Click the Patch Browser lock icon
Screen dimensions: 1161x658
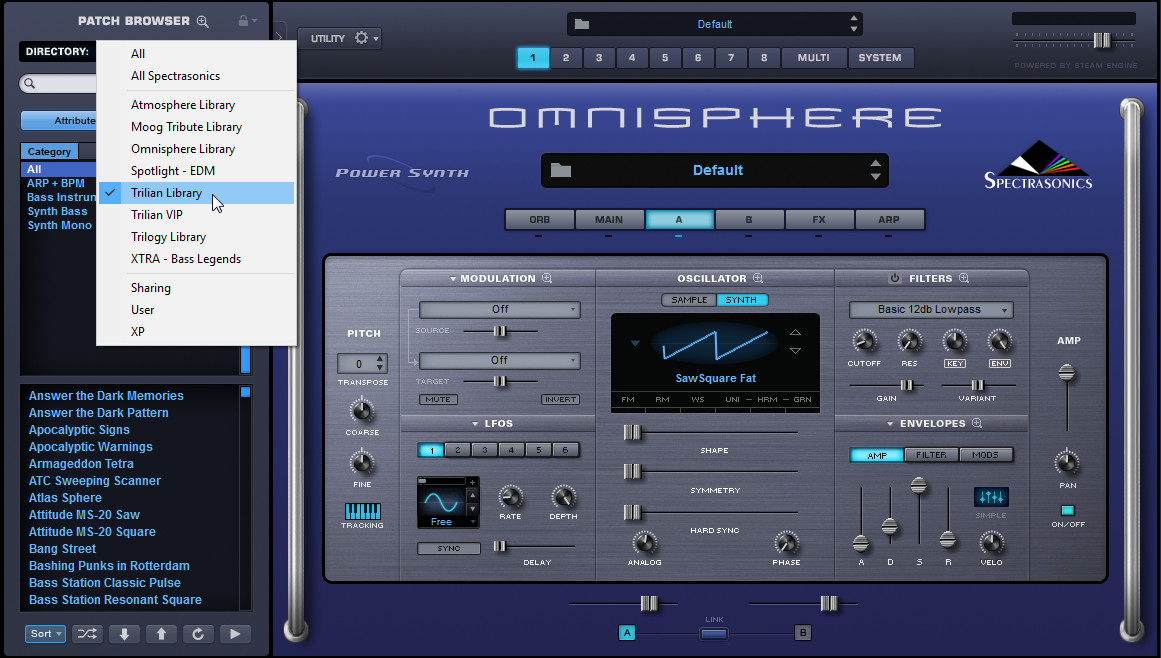(x=243, y=21)
